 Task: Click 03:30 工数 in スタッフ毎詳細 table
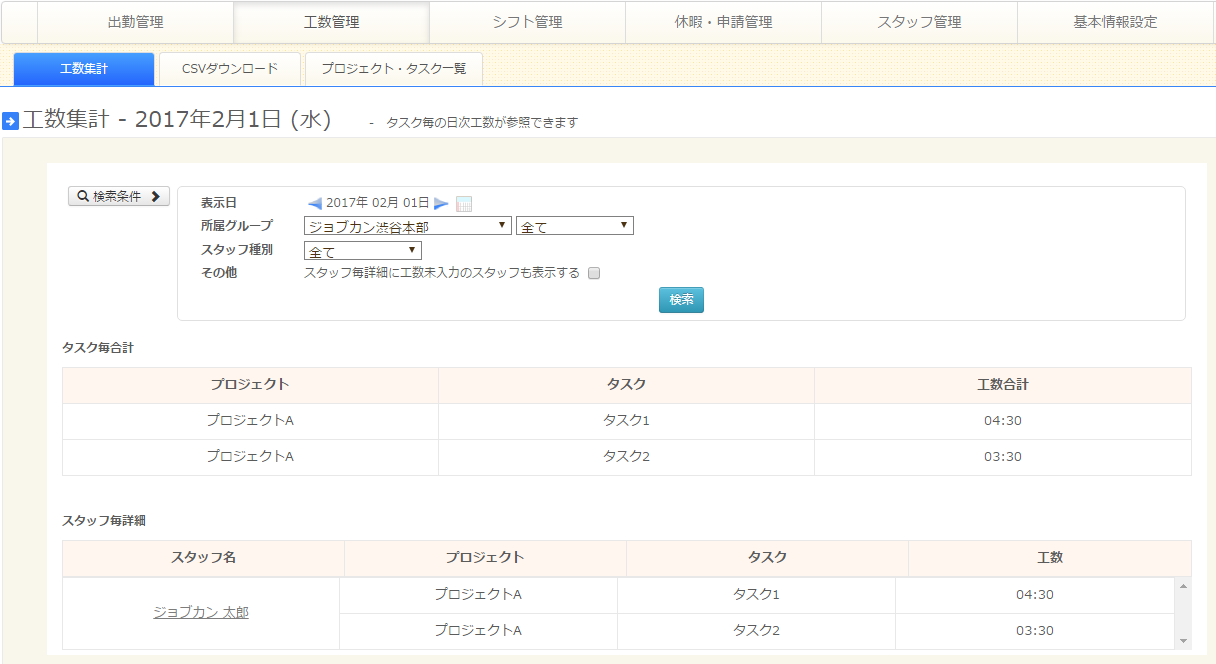point(1035,631)
